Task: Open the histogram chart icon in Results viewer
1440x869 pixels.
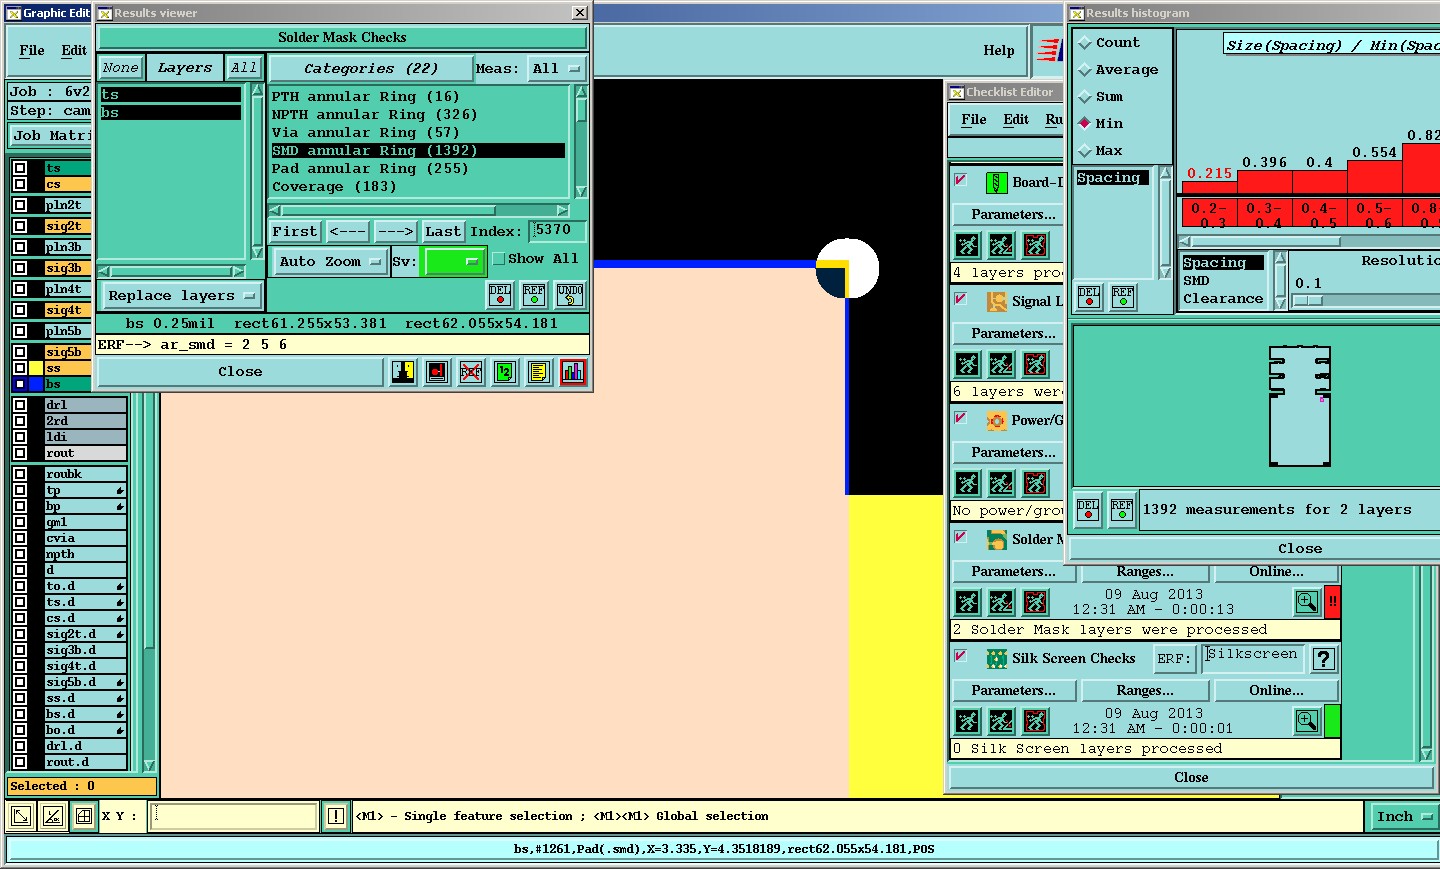Action: pos(573,372)
